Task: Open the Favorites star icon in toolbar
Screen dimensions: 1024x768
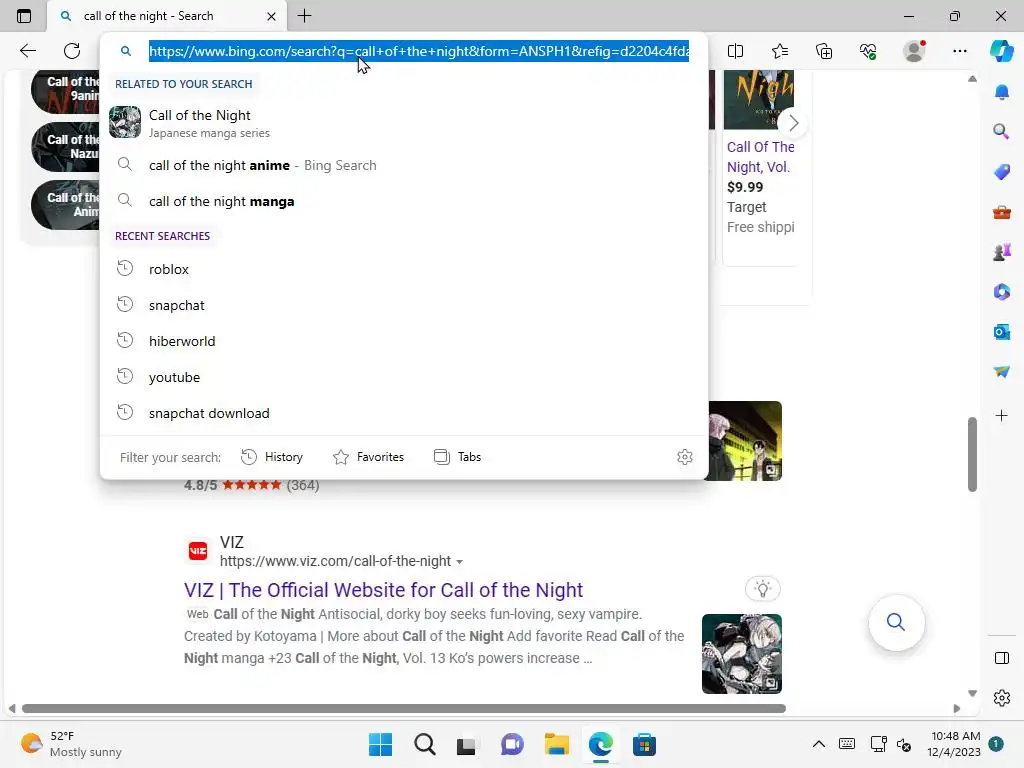Action: [x=780, y=51]
